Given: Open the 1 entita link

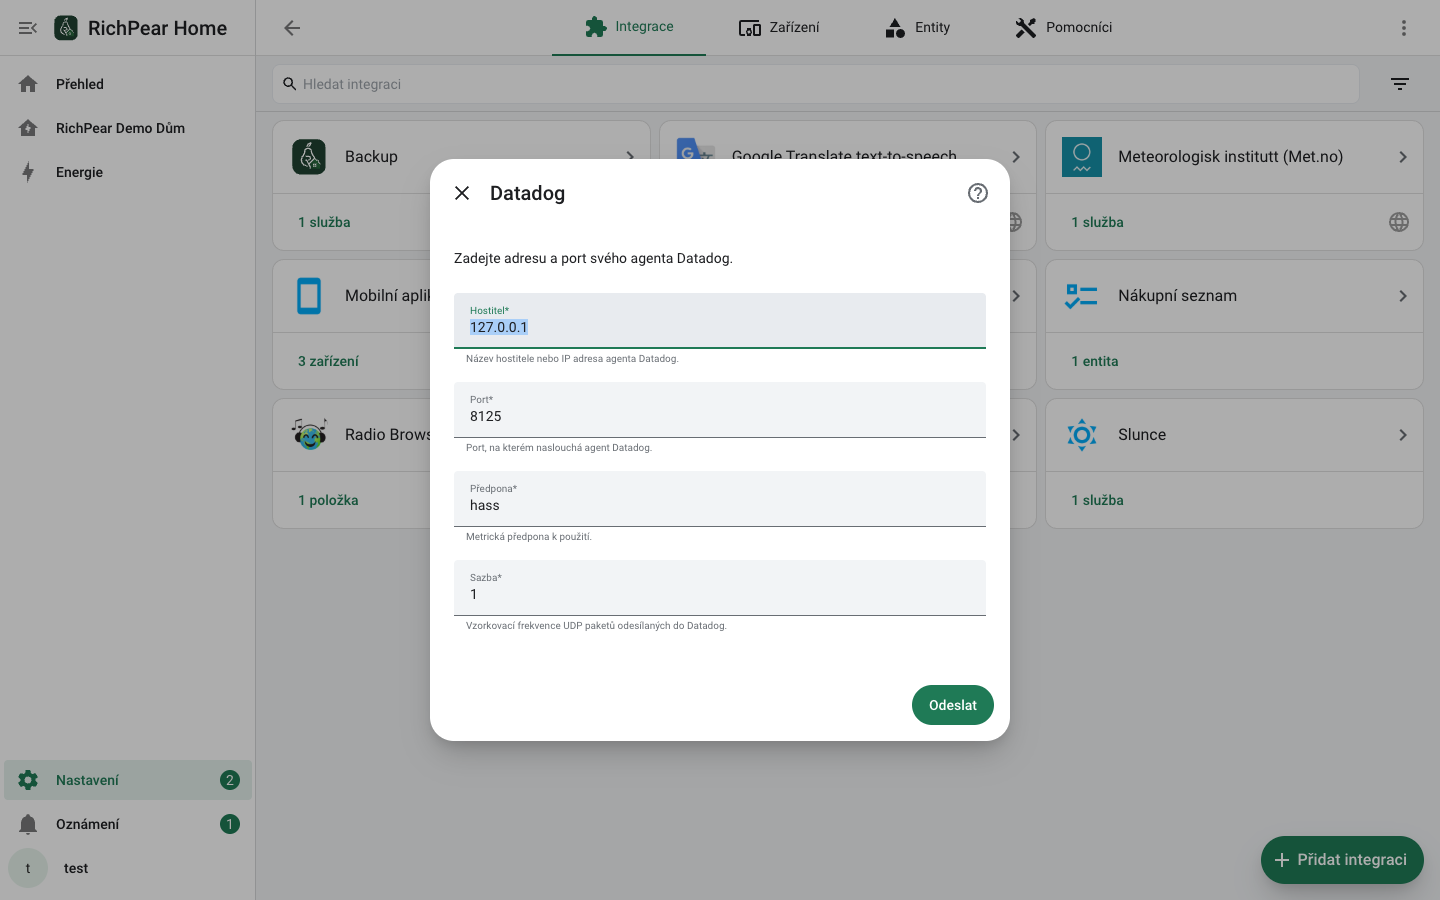Looking at the screenshot, I should point(1095,361).
